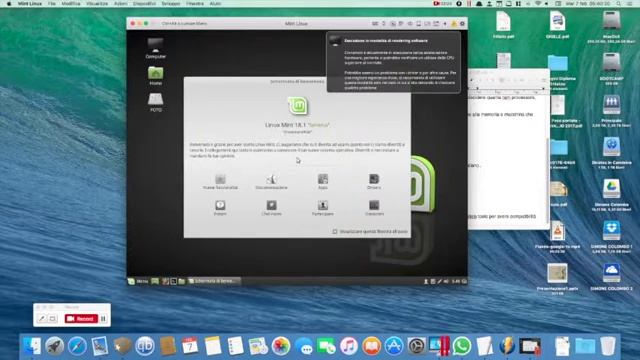Click the clock in Mint panel

(x=456, y=281)
